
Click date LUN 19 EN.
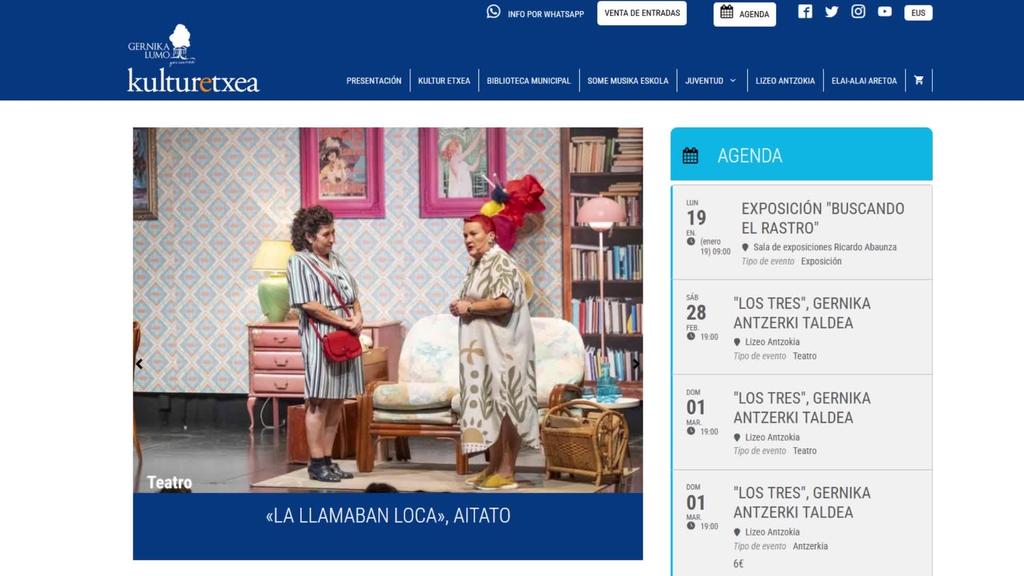pos(696,218)
